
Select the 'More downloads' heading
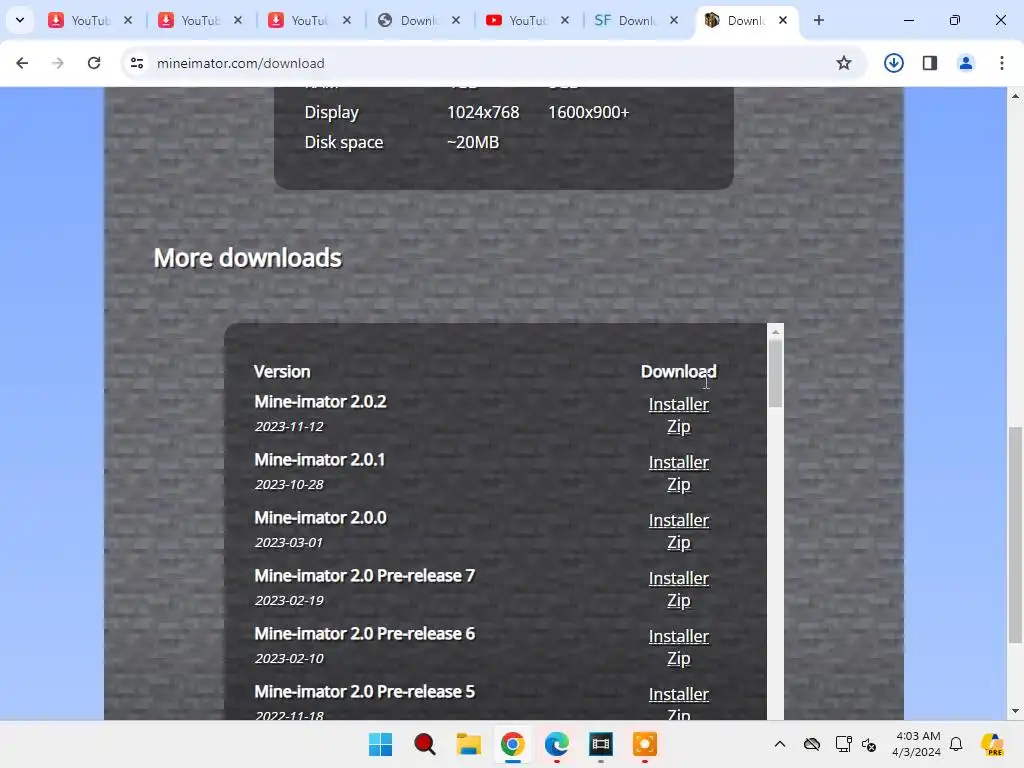tap(248, 258)
